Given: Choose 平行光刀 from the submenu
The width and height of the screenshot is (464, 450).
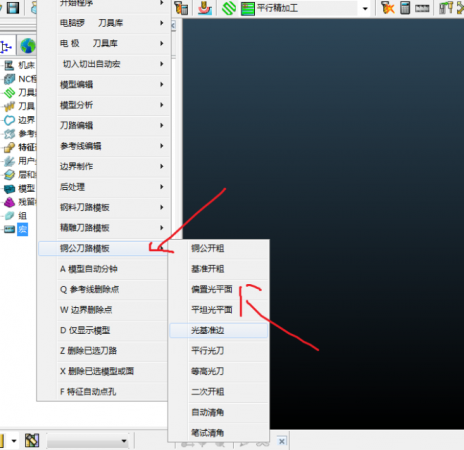Looking at the screenshot, I should pos(219,351).
